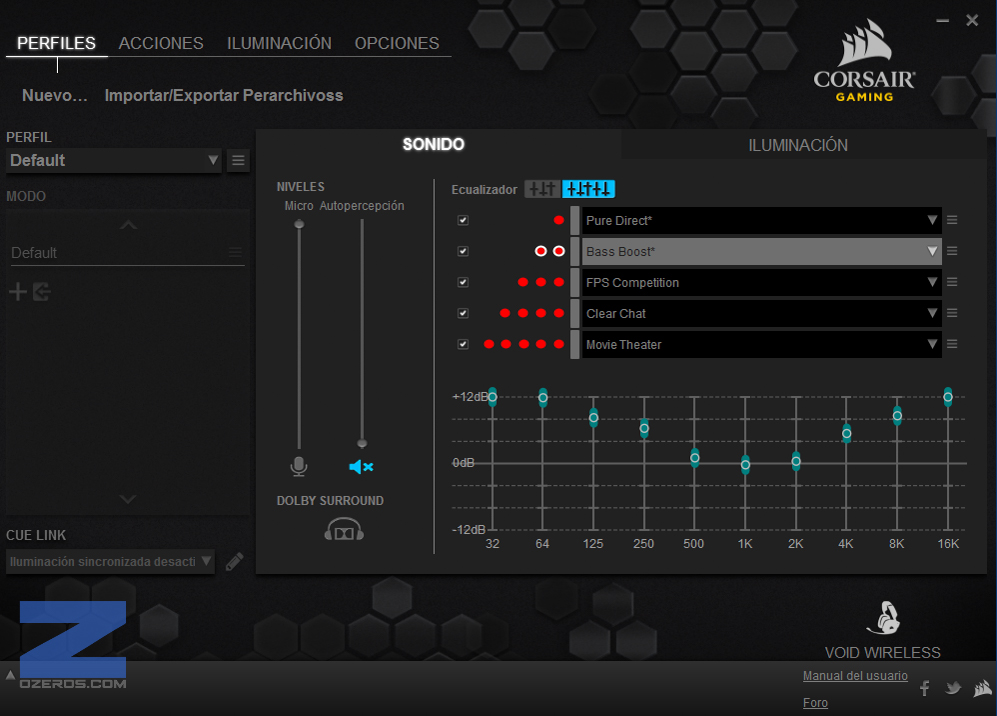This screenshot has height=716, width=997.
Task: Click Nuevo... to create a profile
Action: point(55,95)
